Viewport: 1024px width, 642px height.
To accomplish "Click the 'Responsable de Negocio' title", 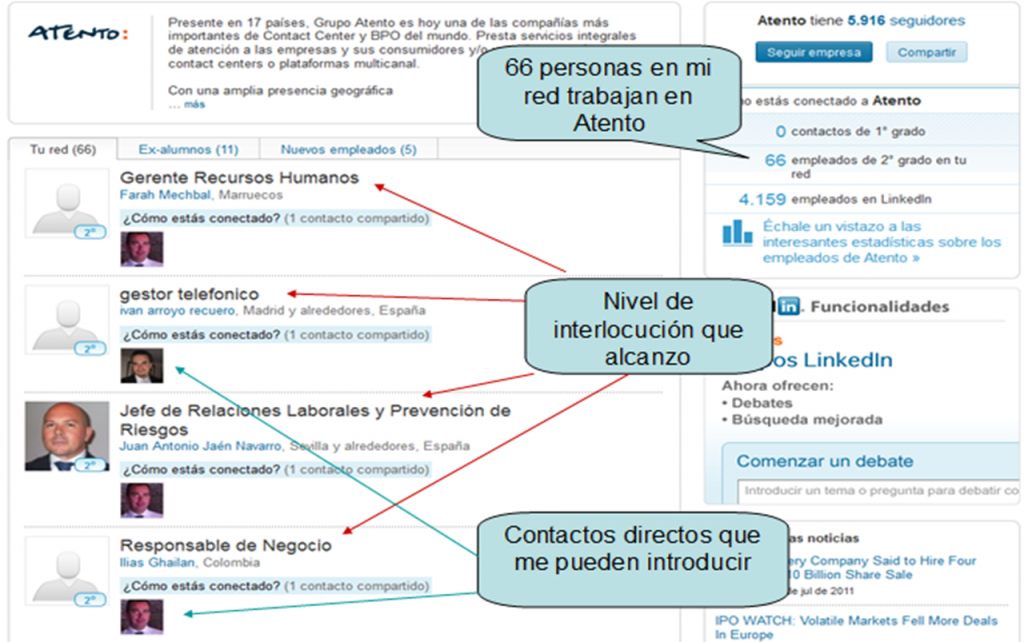I will tap(226, 545).
